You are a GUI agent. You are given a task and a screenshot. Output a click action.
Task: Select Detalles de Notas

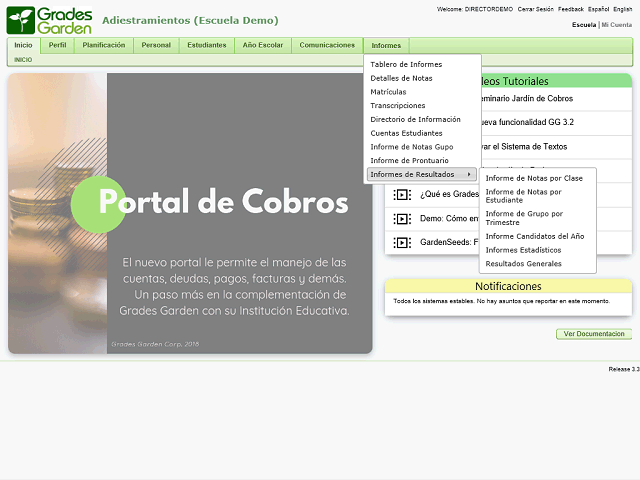click(401, 78)
